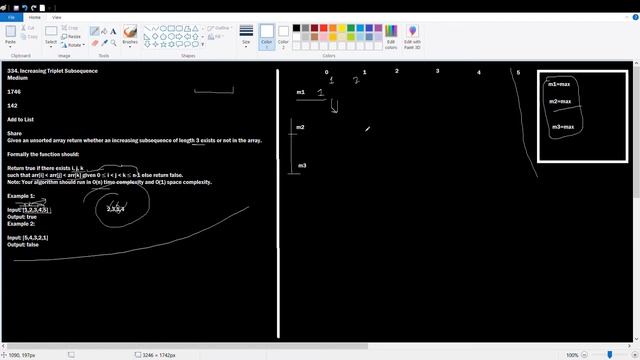The width and height of the screenshot is (640, 360).
Task: Click the Paste clipboard icon
Action: pyautogui.click(x=11, y=31)
